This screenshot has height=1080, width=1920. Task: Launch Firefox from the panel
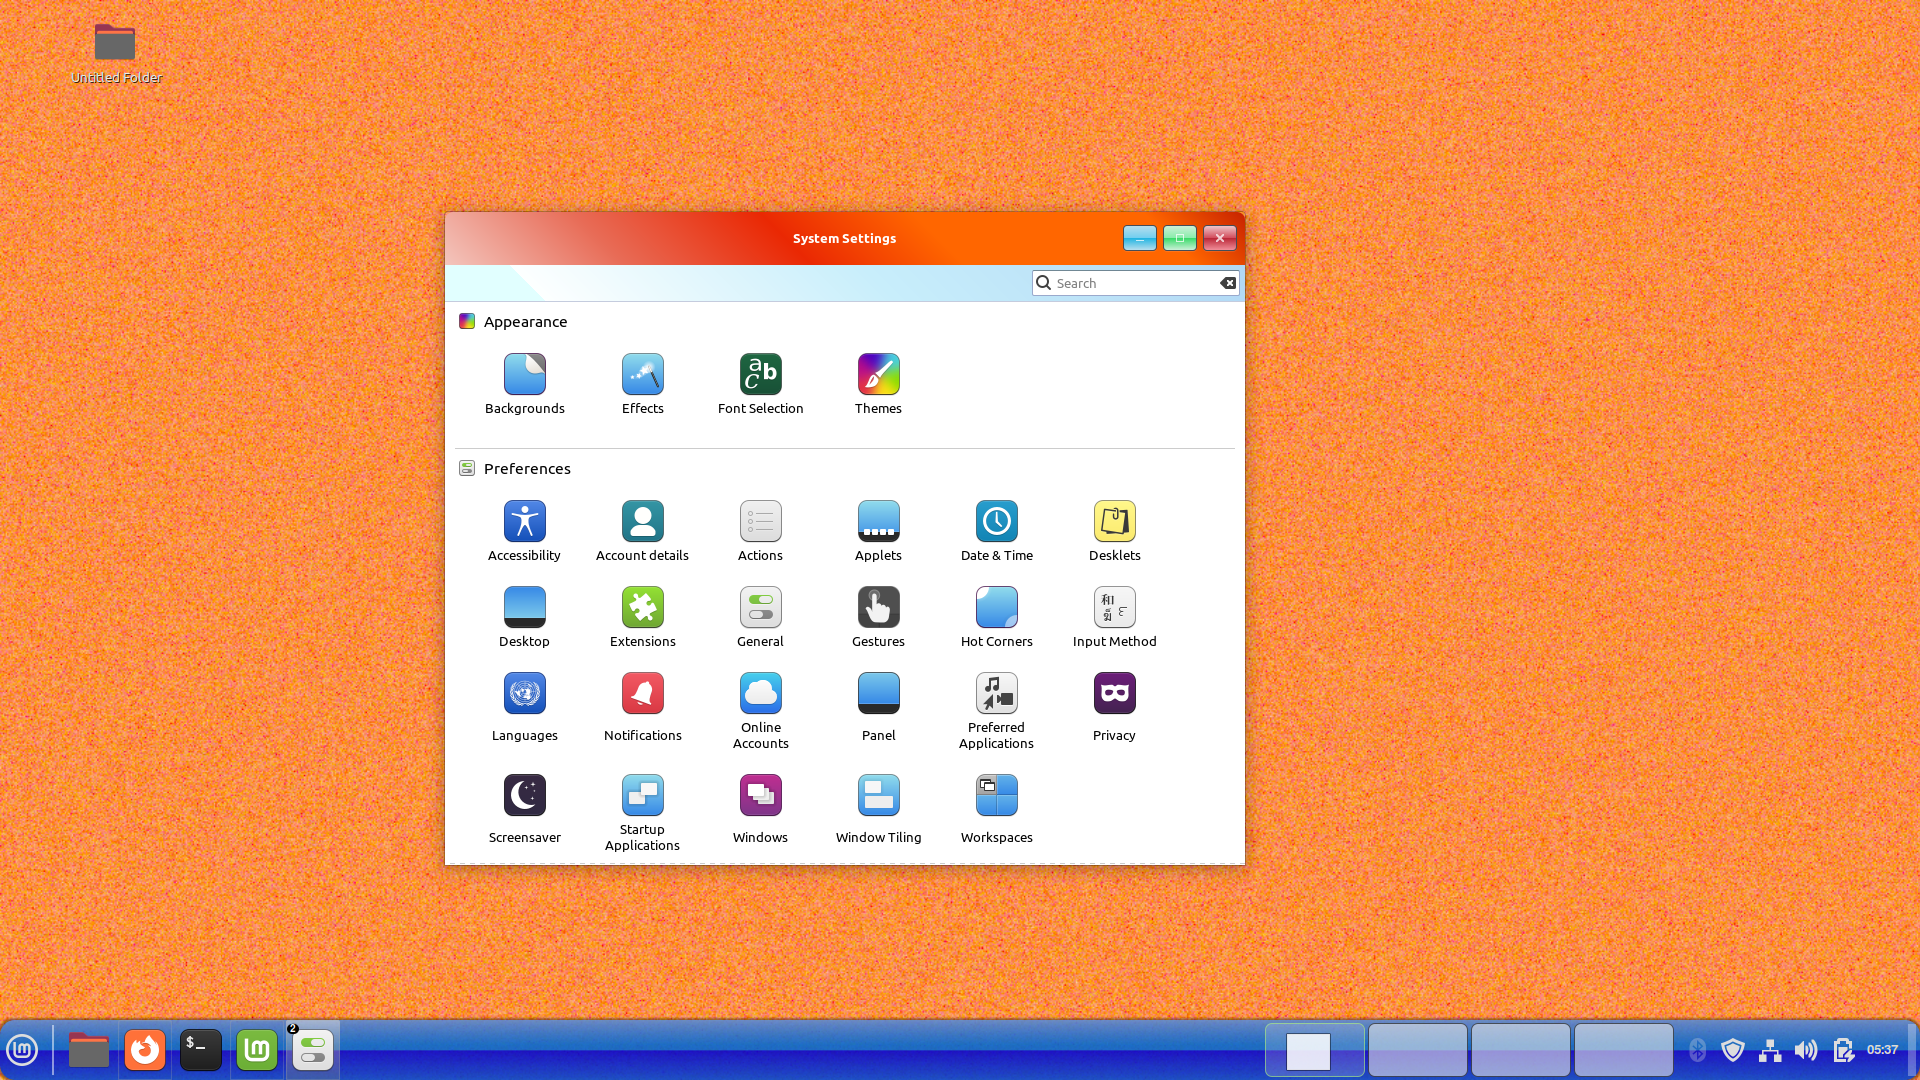145,1050
